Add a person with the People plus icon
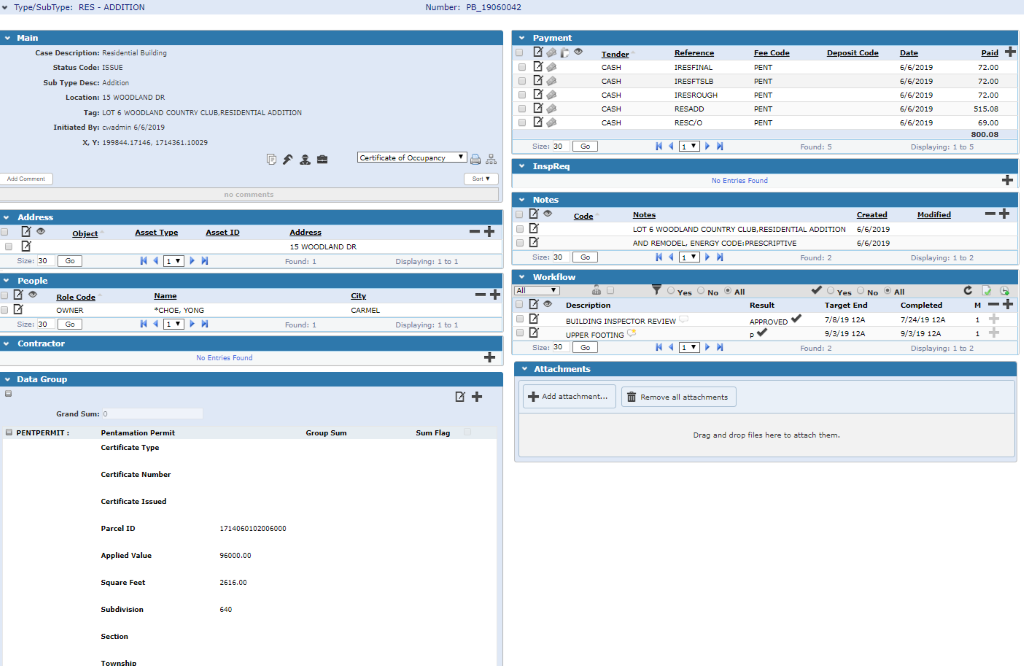 coord(495,295)
